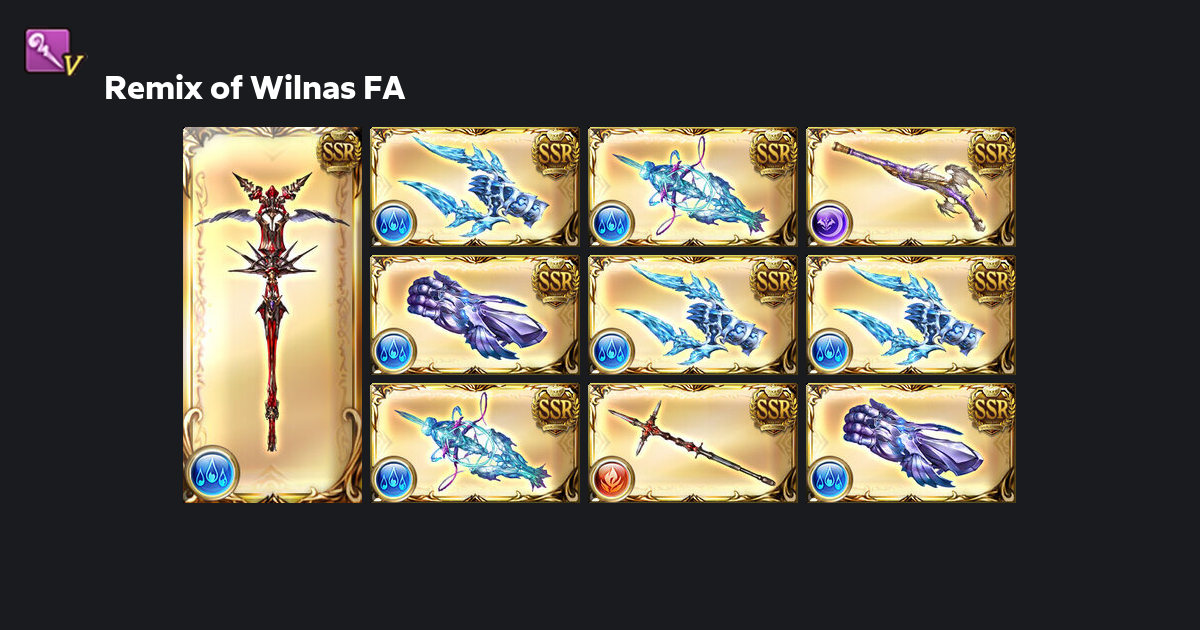Viewport: 1200px width, 630px height.
Task: Select the dark purple scepter weapon
Action: 911,186
